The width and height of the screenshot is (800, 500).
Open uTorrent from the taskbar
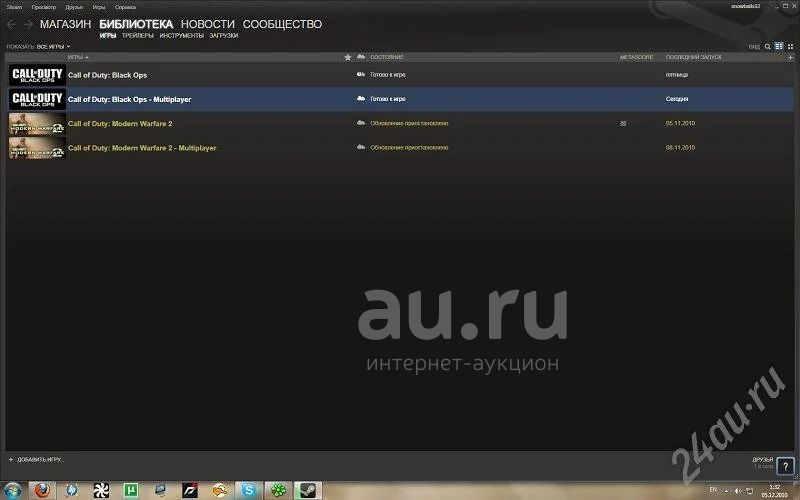point(131,490)
